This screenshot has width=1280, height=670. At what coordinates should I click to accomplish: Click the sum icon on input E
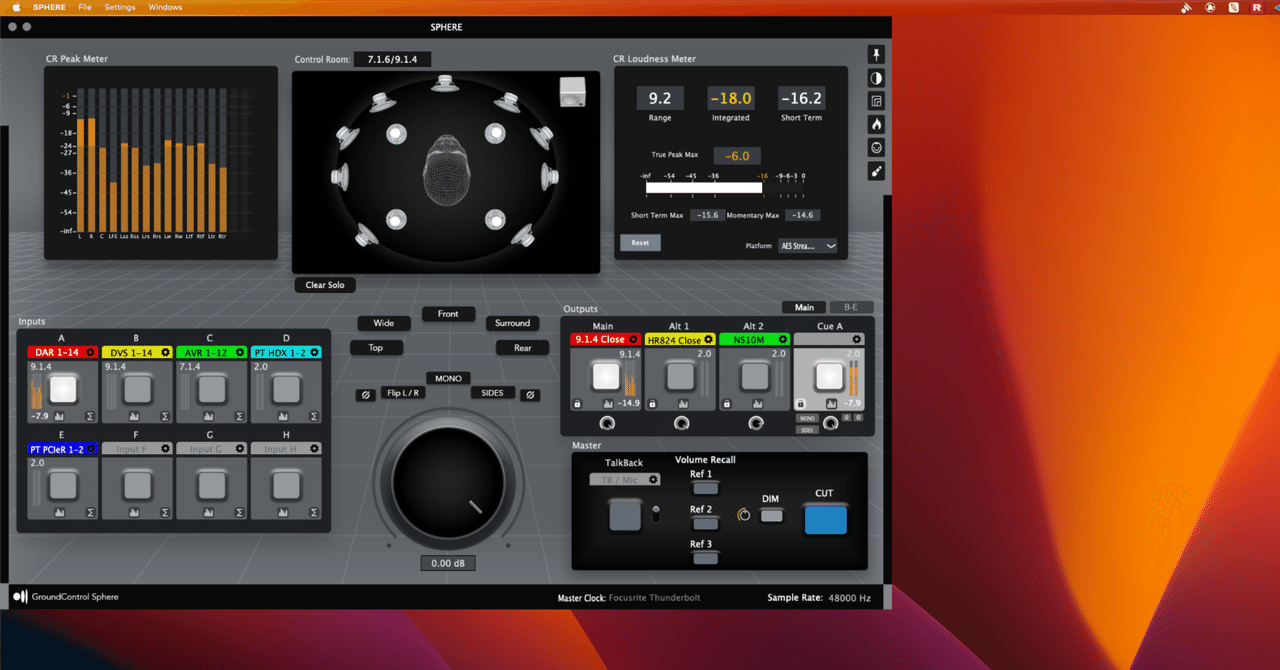click(x=90, y=513)
